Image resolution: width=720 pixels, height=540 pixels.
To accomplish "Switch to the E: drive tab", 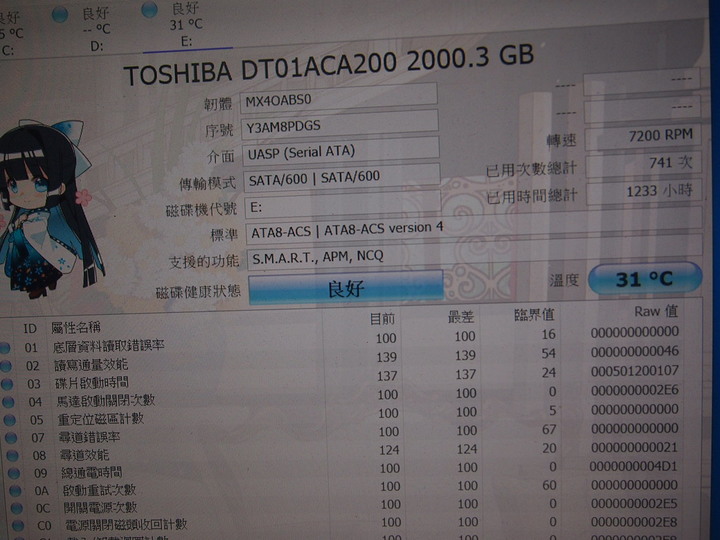I will point(186,25).
